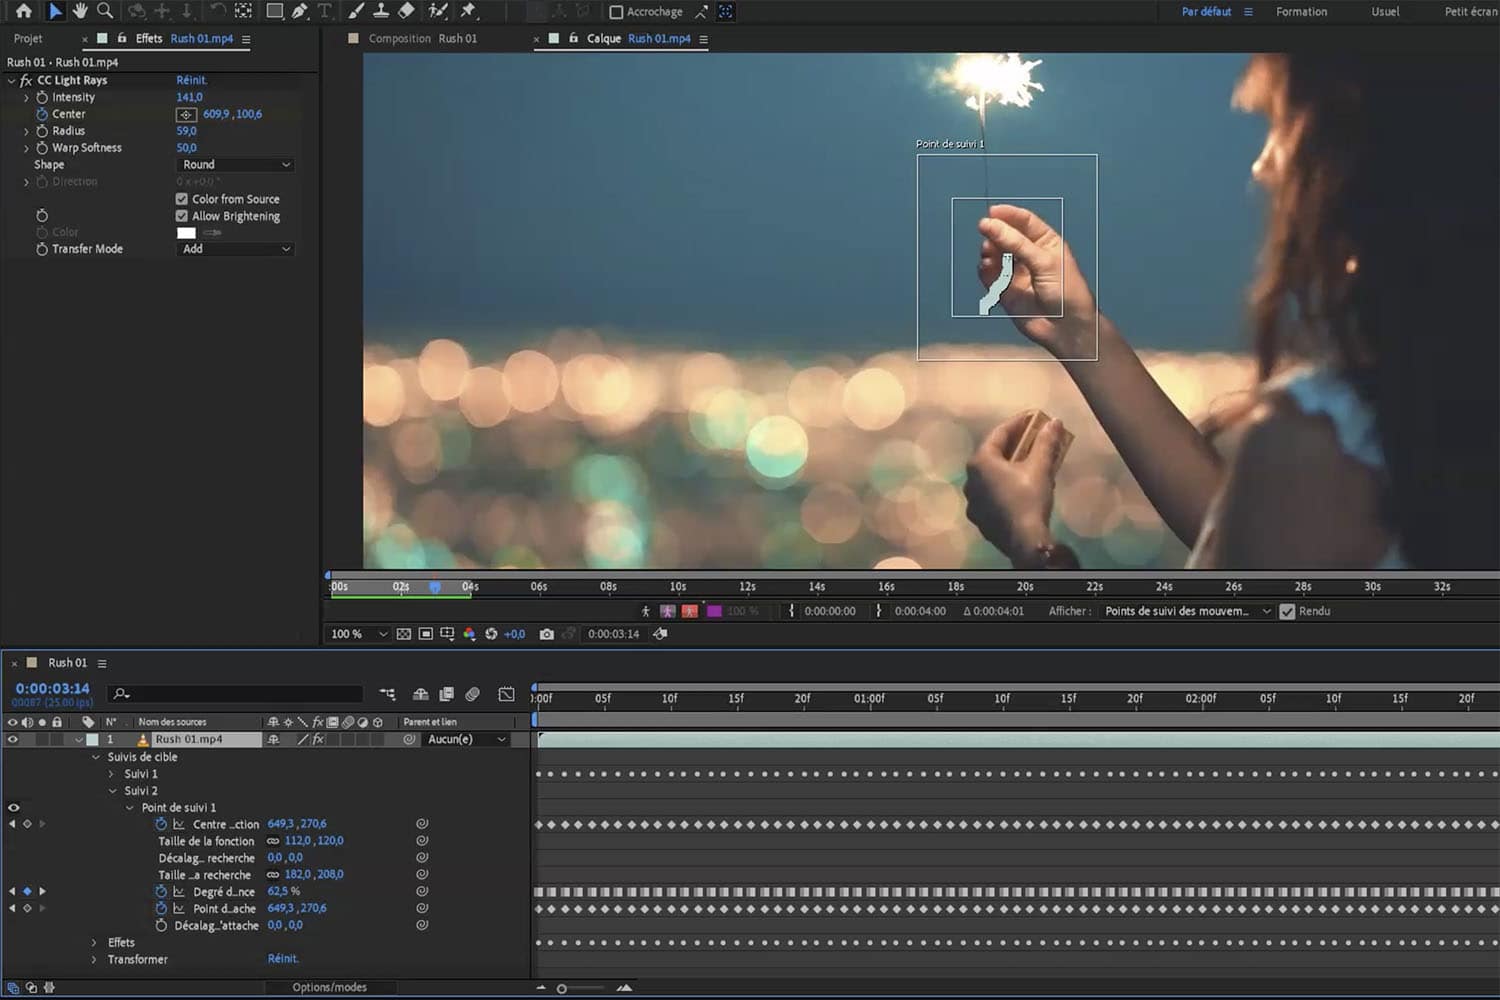
Task: Toggle keyframe diamond for Degré d..nce
Action: (x=27, y=891)
